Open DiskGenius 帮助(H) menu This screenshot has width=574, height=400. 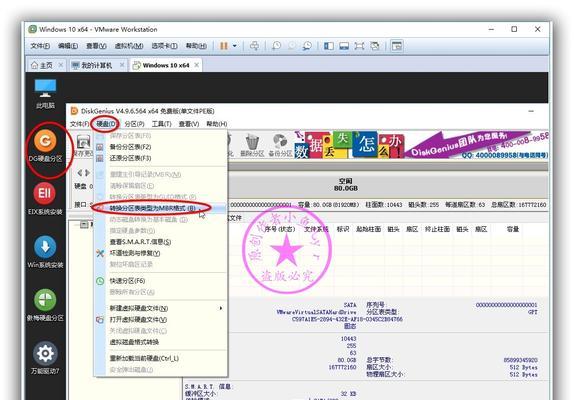[x=216, y=124]
